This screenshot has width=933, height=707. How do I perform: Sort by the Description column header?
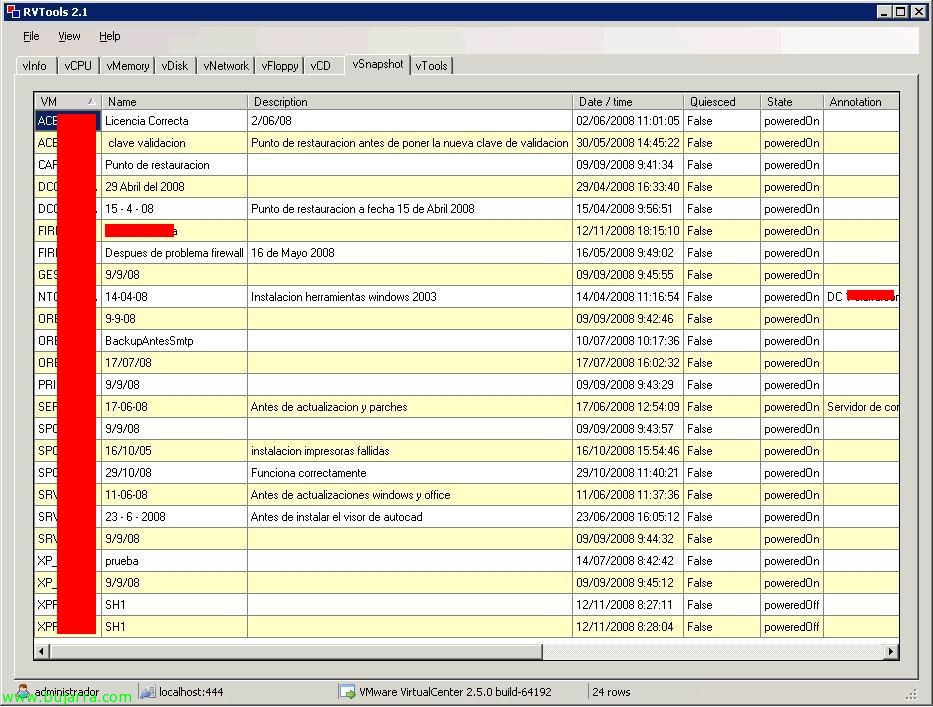[410, 102]
